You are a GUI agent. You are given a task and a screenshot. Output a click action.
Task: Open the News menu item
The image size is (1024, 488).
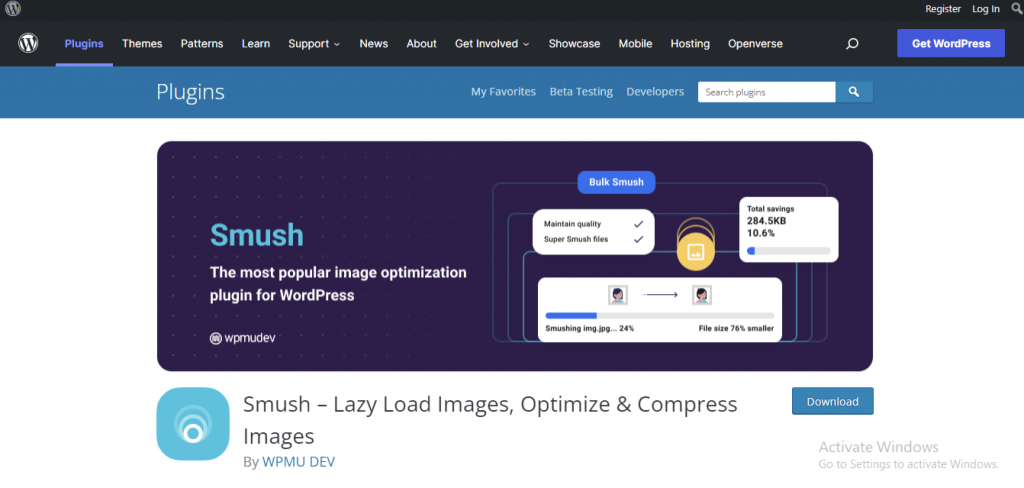[374, 44]
